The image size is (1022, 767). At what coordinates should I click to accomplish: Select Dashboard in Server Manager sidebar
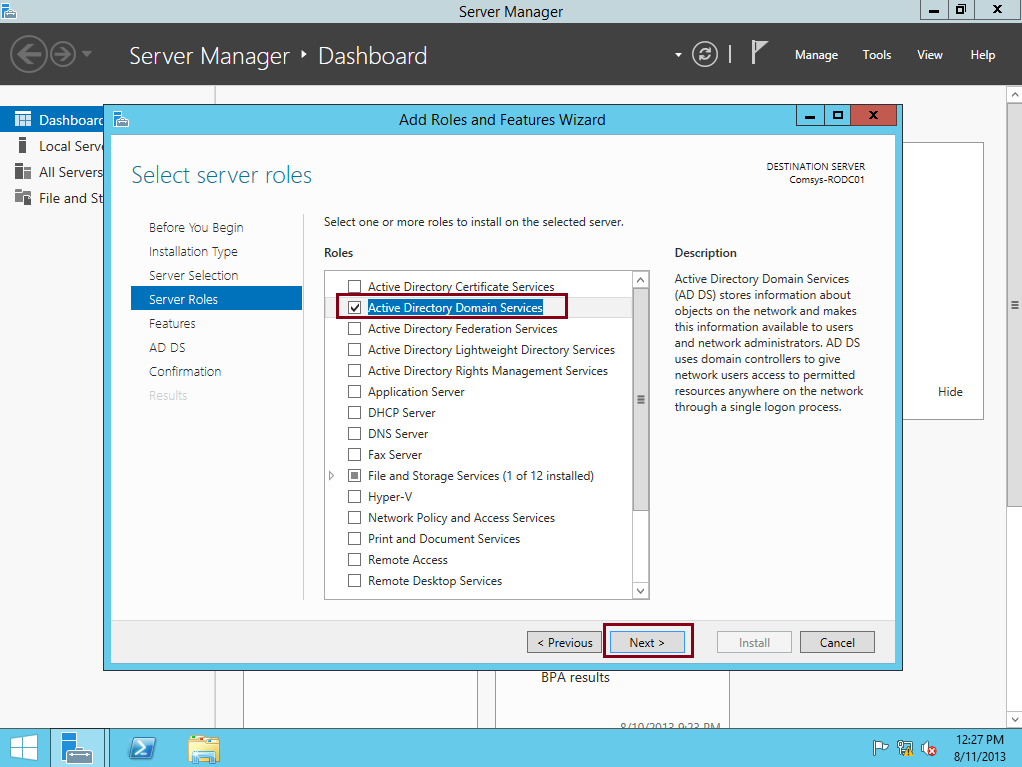[52, 120]
